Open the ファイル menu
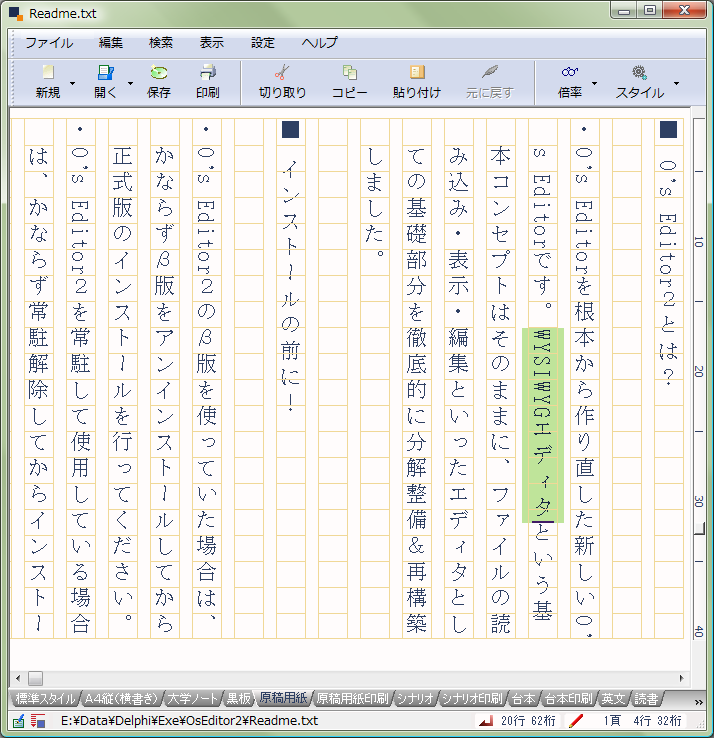Viewport: 714px width, 738px height. 49,43
